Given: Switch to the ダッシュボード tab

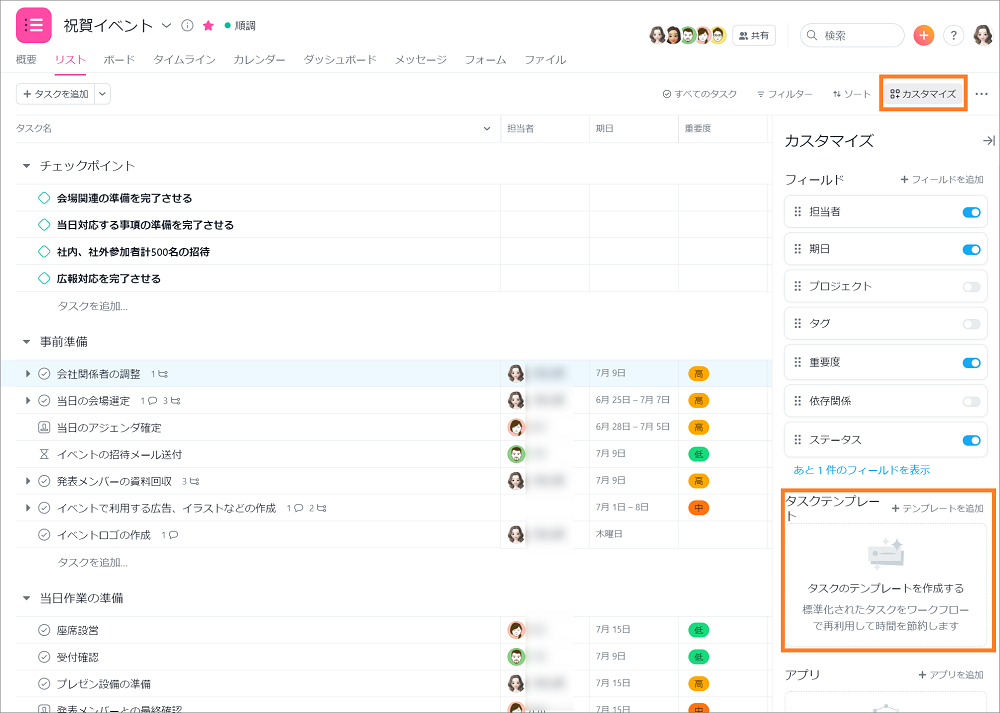Looking at the screenshot, I should coord(340,59).
